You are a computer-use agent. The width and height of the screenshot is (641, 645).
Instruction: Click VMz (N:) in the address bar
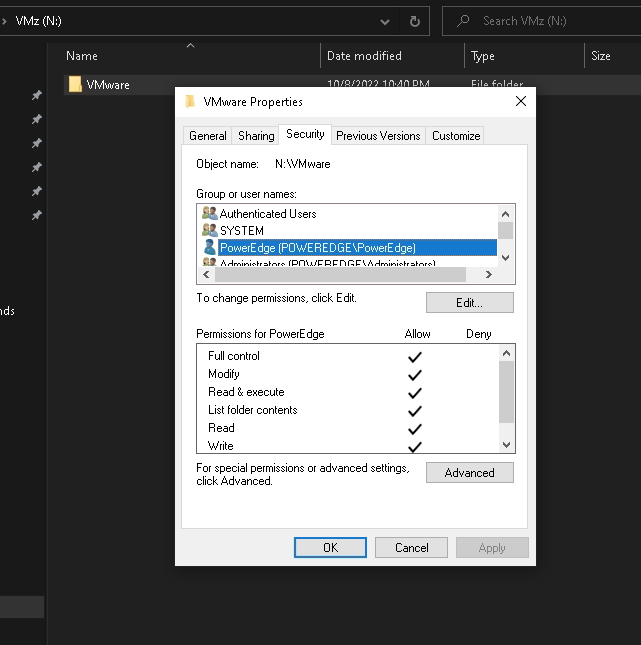point(38,21)
